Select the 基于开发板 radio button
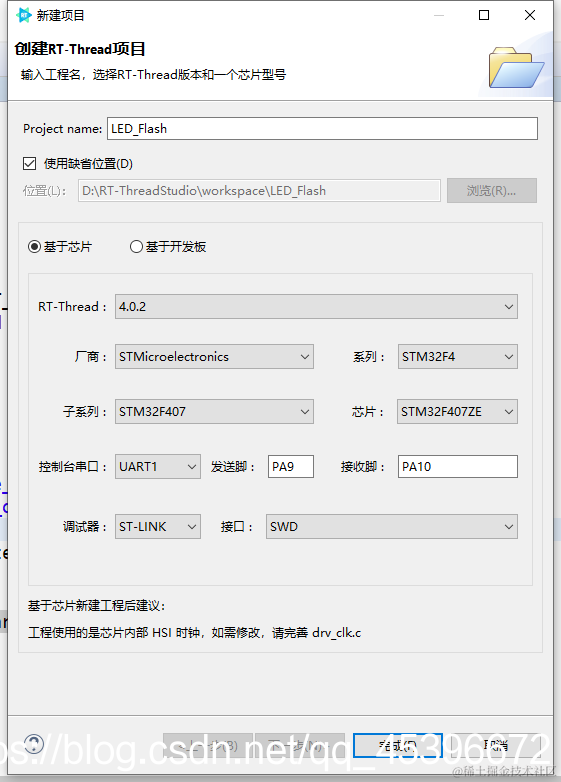This screenshot has width=561, height=782. pyautogui.click(x=136, y=247)
